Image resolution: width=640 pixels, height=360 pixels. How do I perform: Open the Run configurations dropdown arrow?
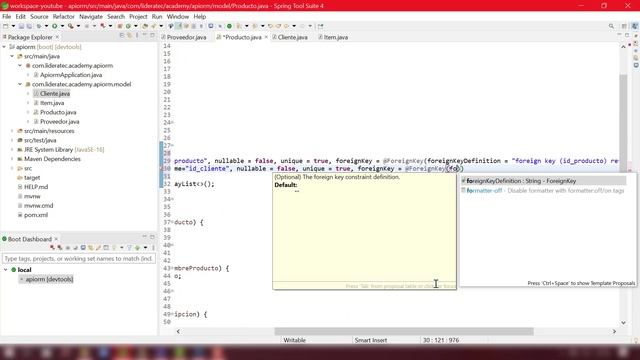coord(62,26)
